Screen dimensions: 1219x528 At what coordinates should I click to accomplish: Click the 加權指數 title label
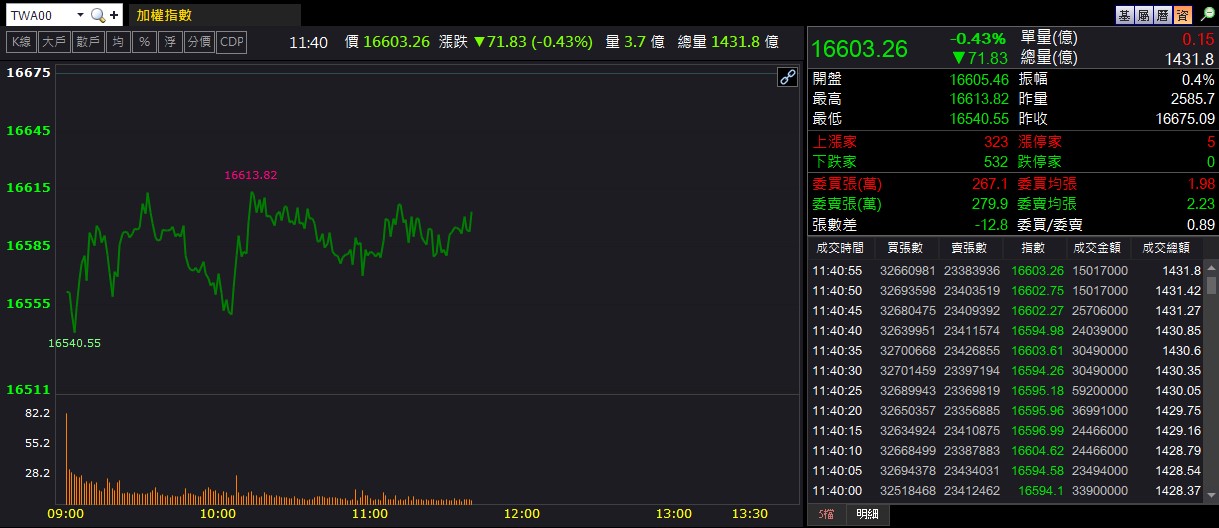[x=164, y=15]
